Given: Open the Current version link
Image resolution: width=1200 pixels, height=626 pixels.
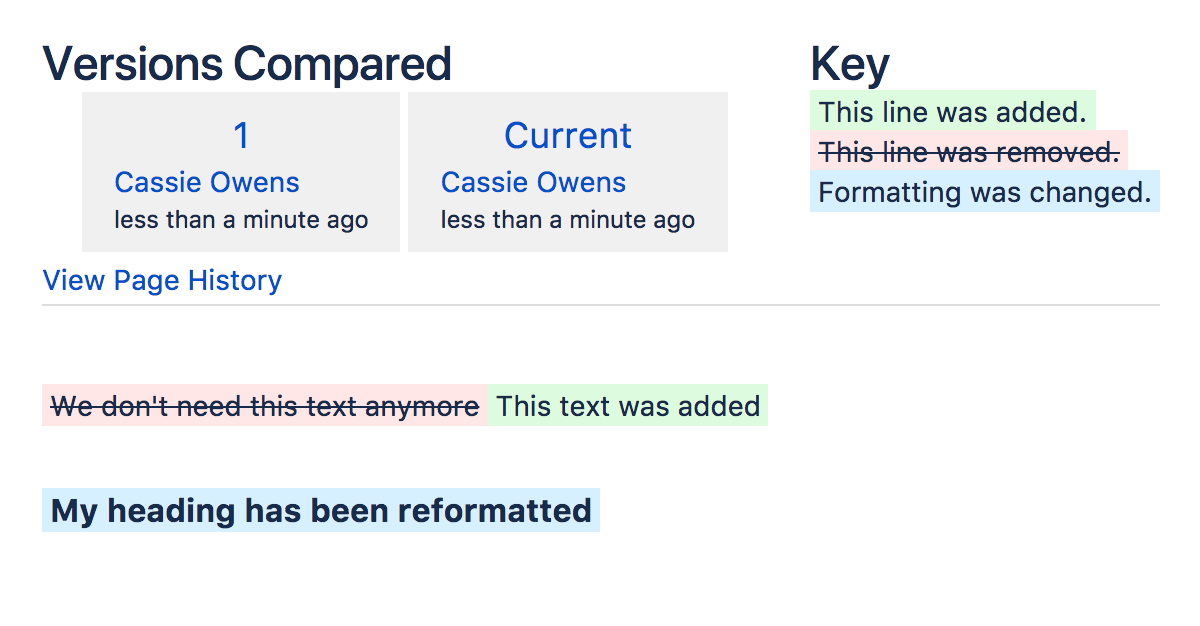Looking at the screenshot, I should pos(567,135).
